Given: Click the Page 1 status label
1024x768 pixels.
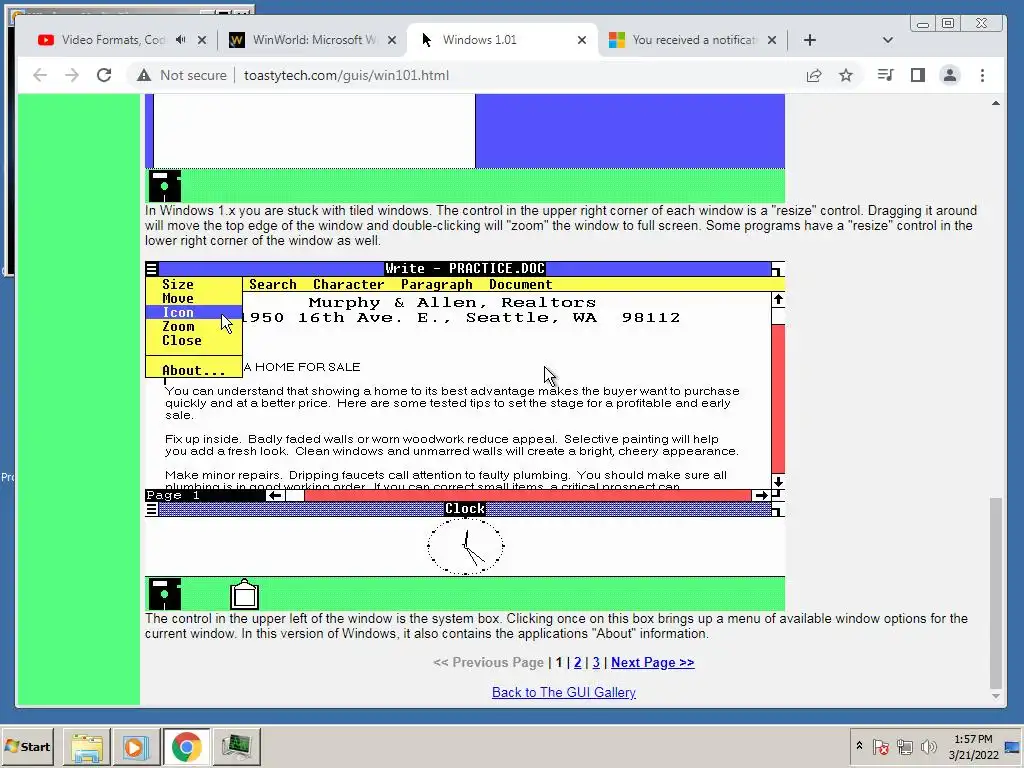Looking at the screenshot, I should (x=173, y=496).
